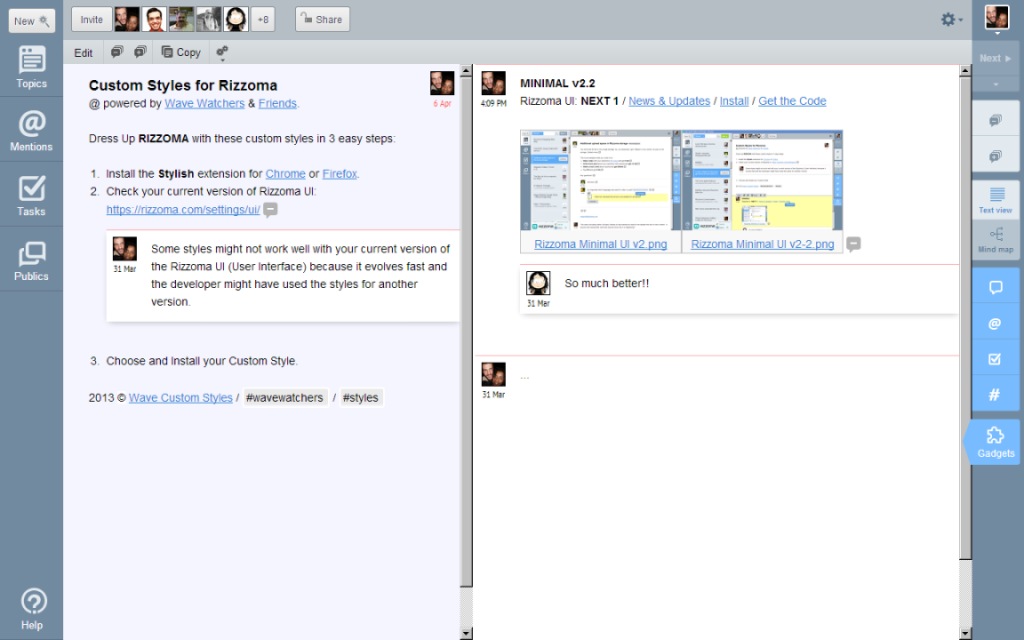Image resolution: width=1024 pixels, height=640 pixels.
Task: Click the Copy toolbar button
Action: (x=181, y=52)
